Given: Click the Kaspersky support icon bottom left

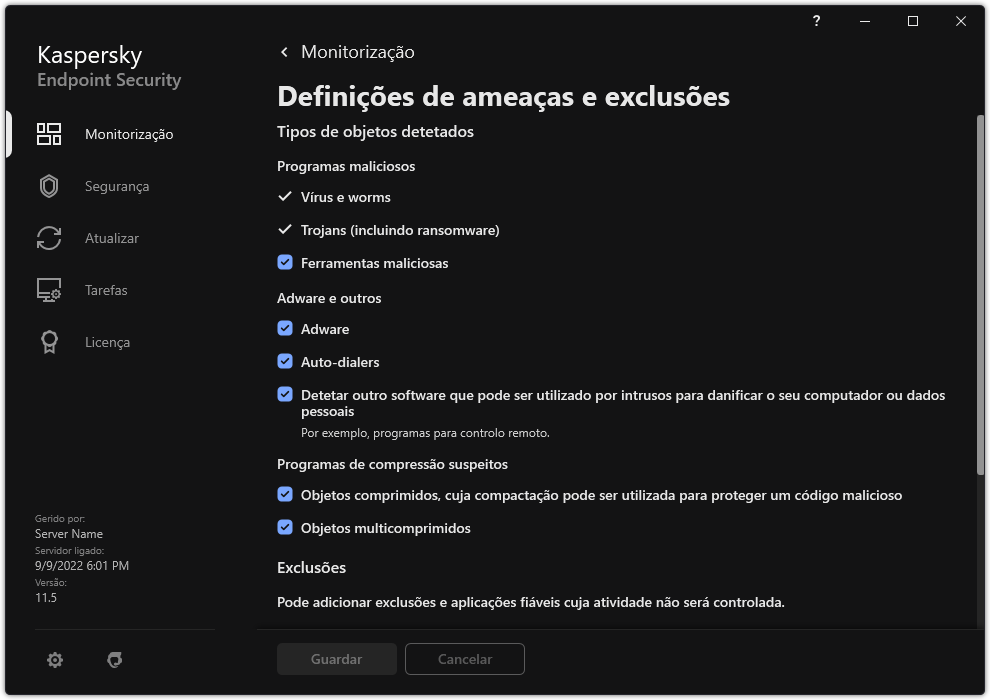Looking at the screenshot, I should click(x=115, y=659).
